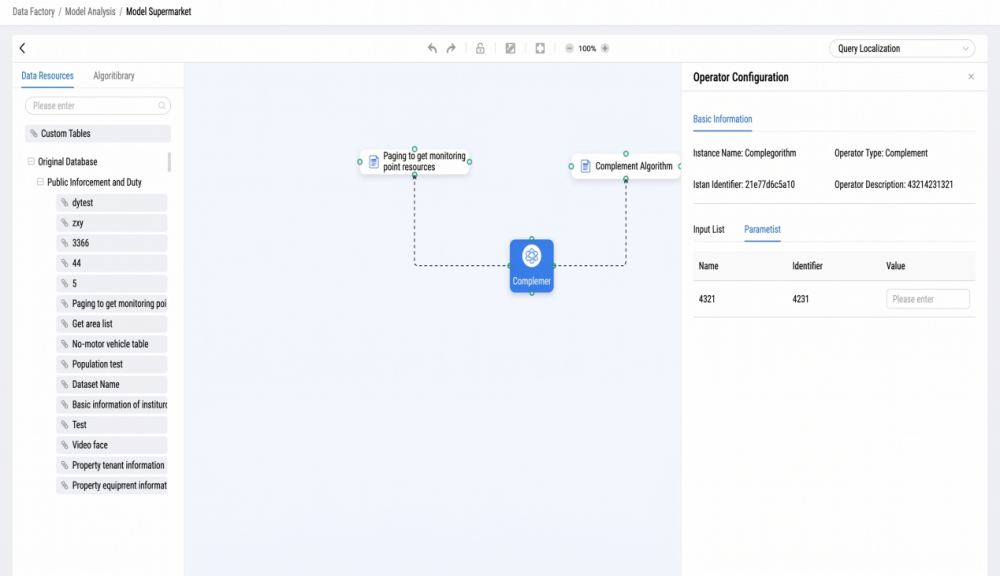This screenshot has width=1000, height=576.
Task: Select the Get area list item
Action: click(112, 323)
